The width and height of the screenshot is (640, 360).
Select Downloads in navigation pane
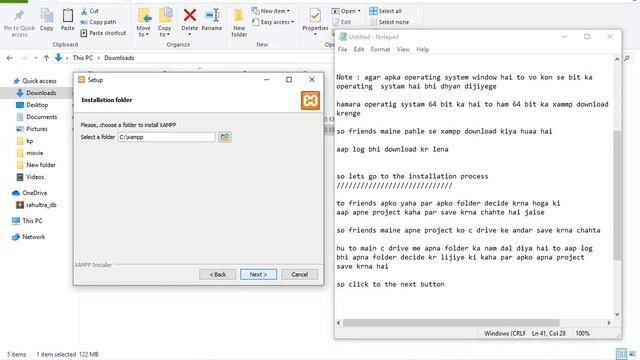click(x=36, y=93)
